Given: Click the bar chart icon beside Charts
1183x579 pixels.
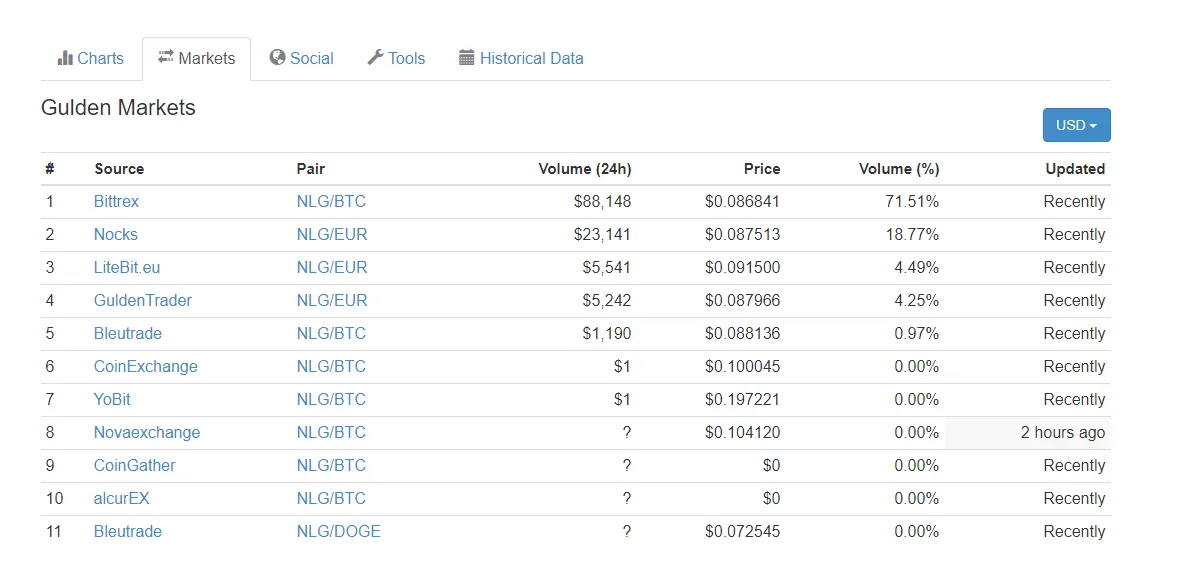Looking at the screenshot, I should pos(65,58).
